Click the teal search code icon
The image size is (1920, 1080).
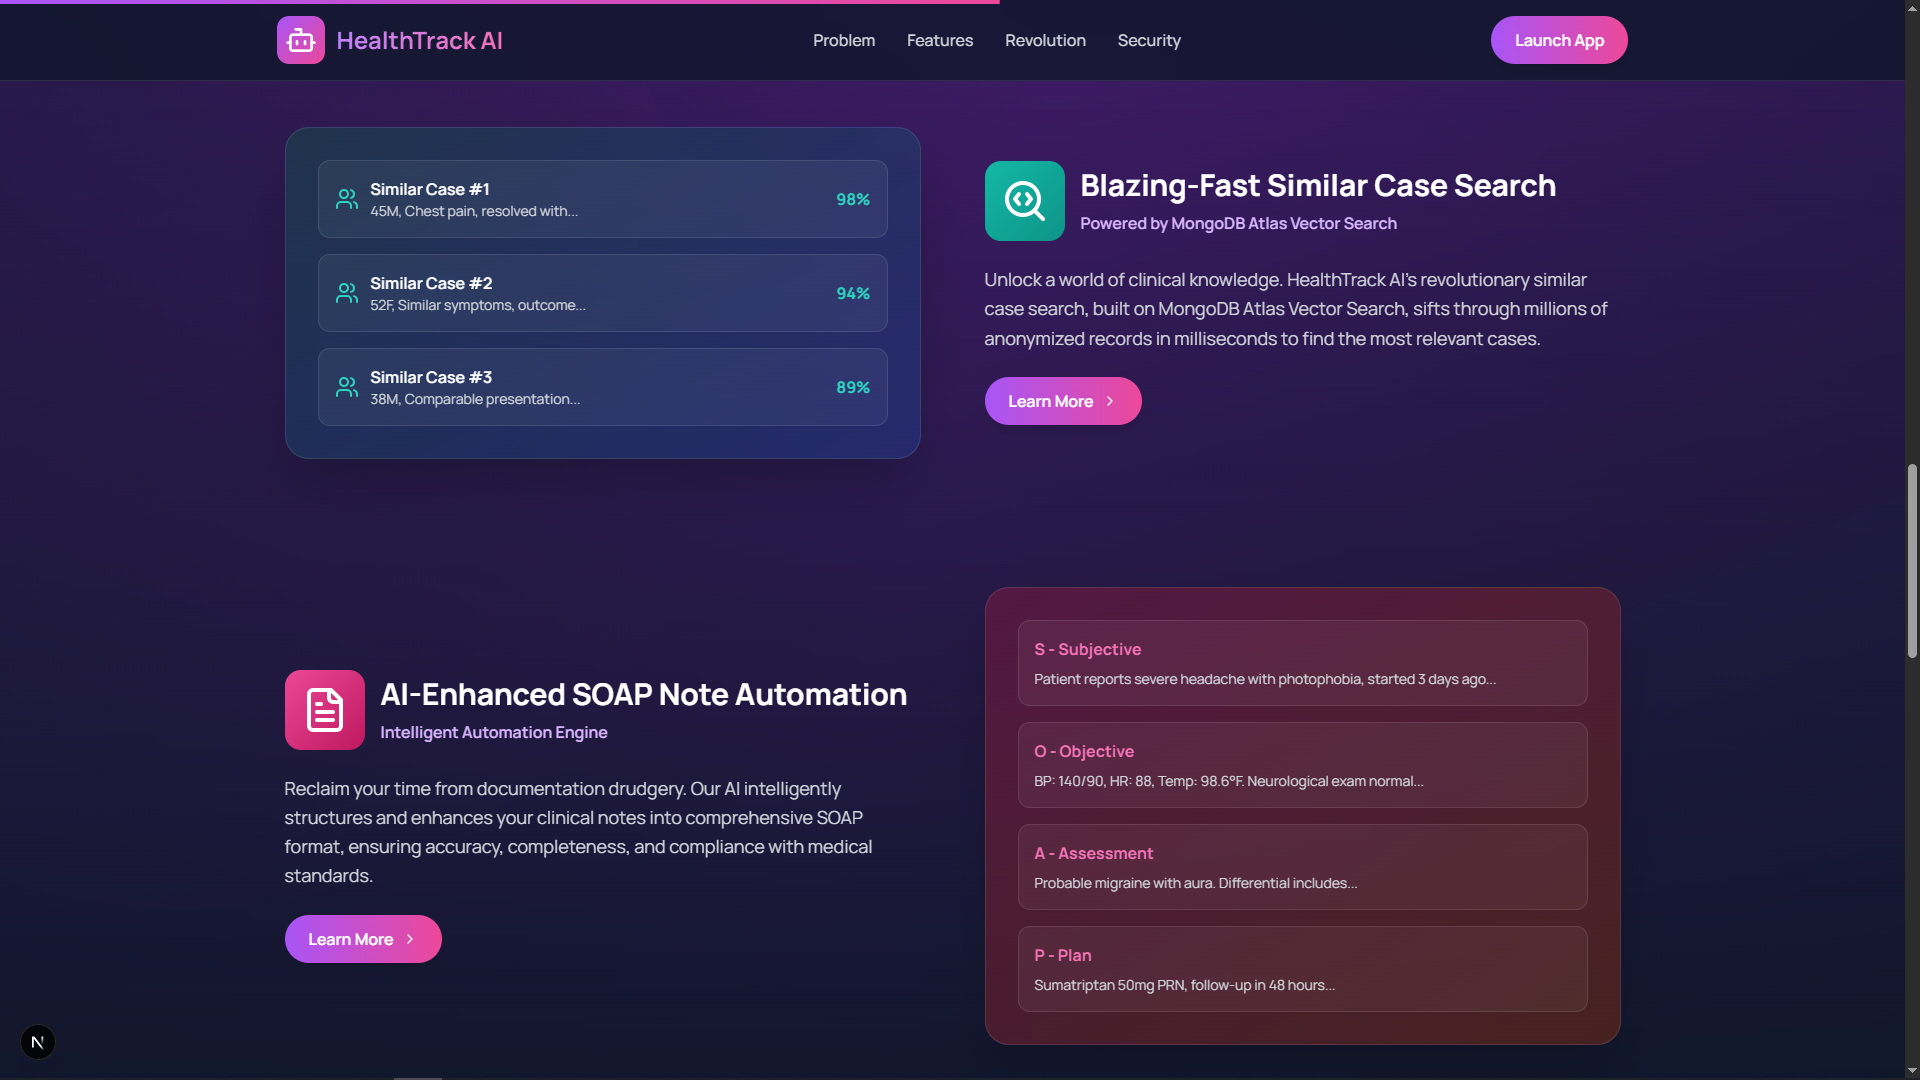[1024, 201]
